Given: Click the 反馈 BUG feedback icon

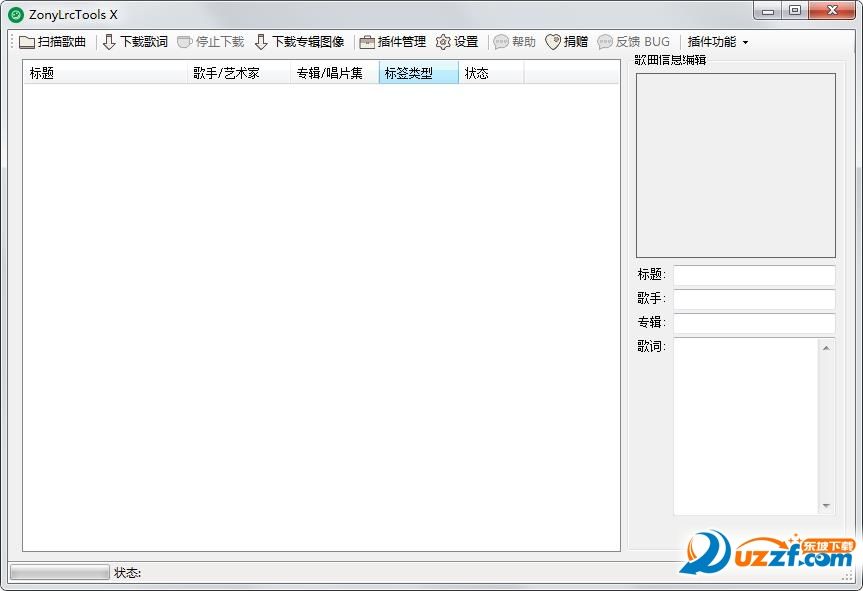Looking at the screenshot, I should point(604,41).
